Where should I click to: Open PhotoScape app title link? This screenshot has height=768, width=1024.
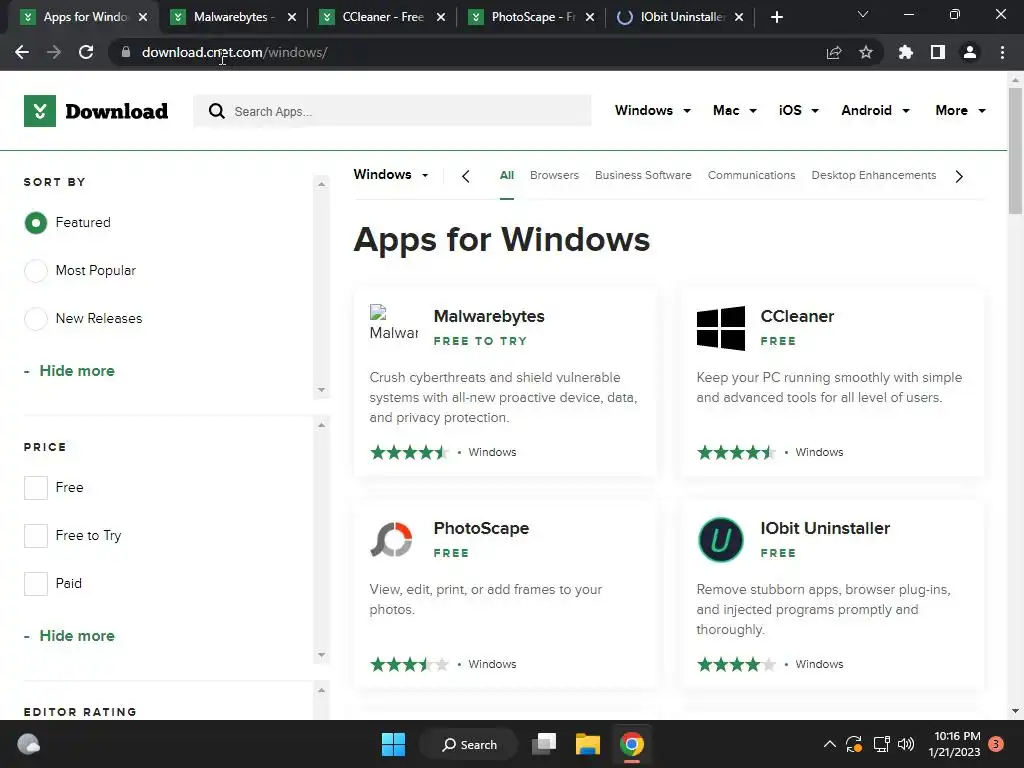pos(481,528)
